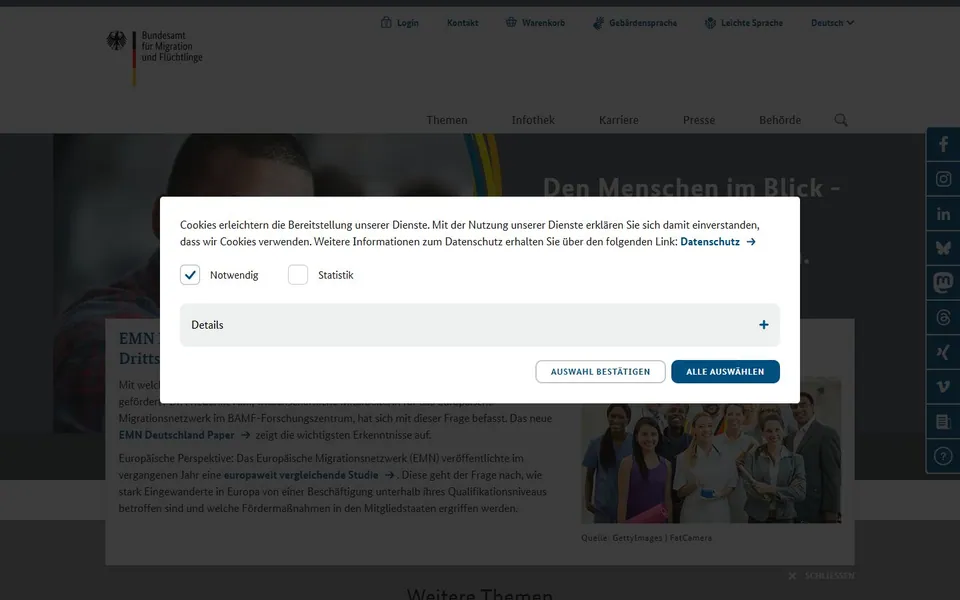This screenshot has height=600, width=960.
Task: Follow the Datenschutz link in cookie notice
Action: (x=718, y=242)
